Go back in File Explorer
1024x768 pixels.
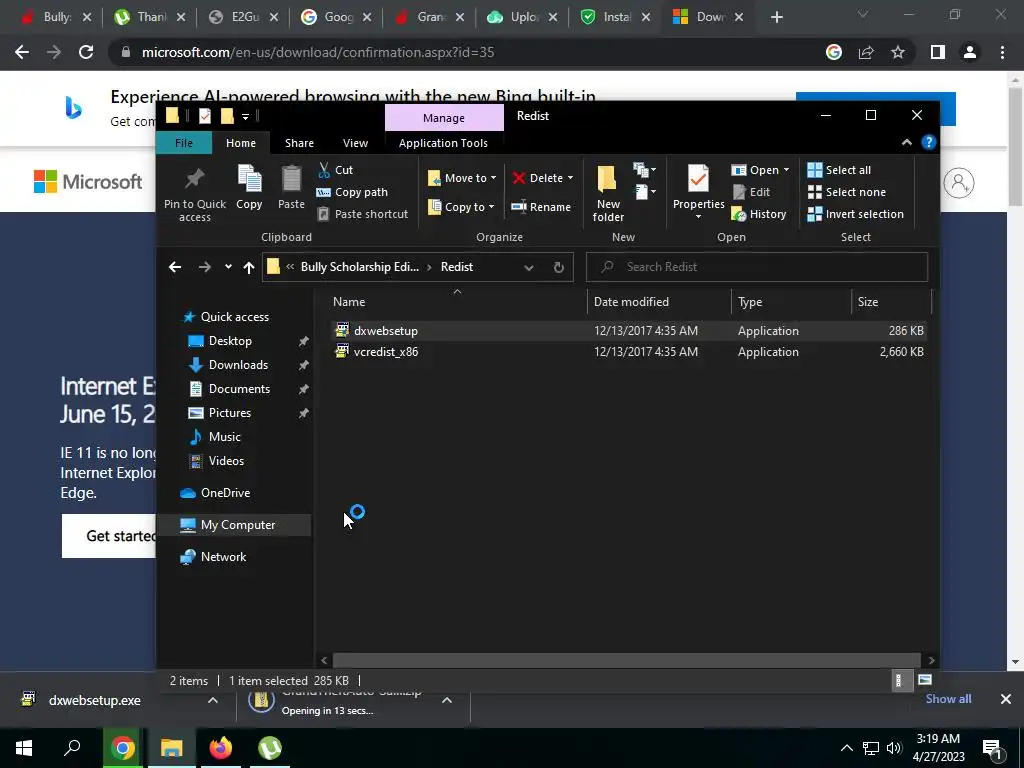175,267
